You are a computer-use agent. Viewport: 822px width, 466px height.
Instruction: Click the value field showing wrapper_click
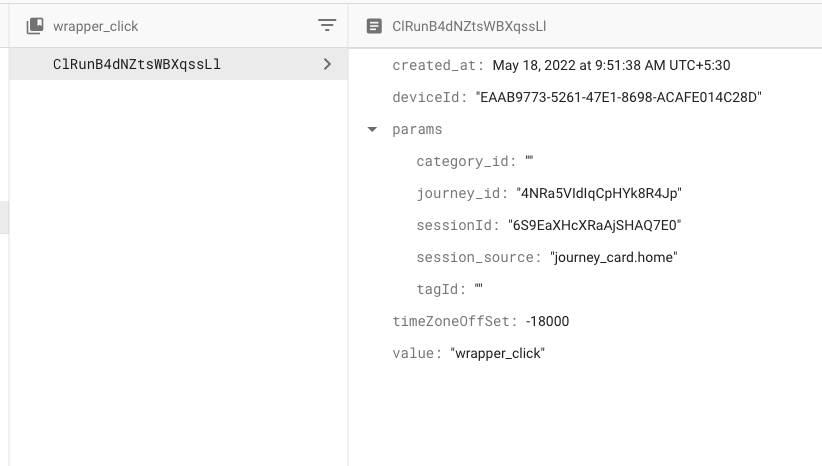pos(497,353)
